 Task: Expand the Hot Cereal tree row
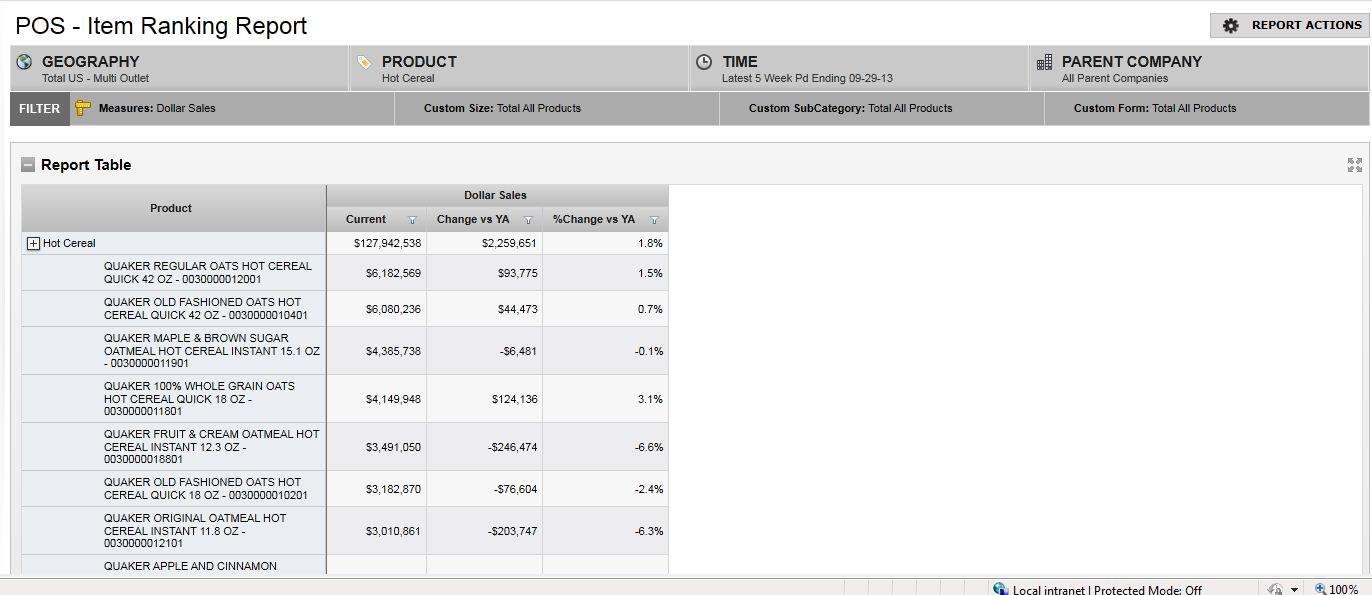[33, 243]
